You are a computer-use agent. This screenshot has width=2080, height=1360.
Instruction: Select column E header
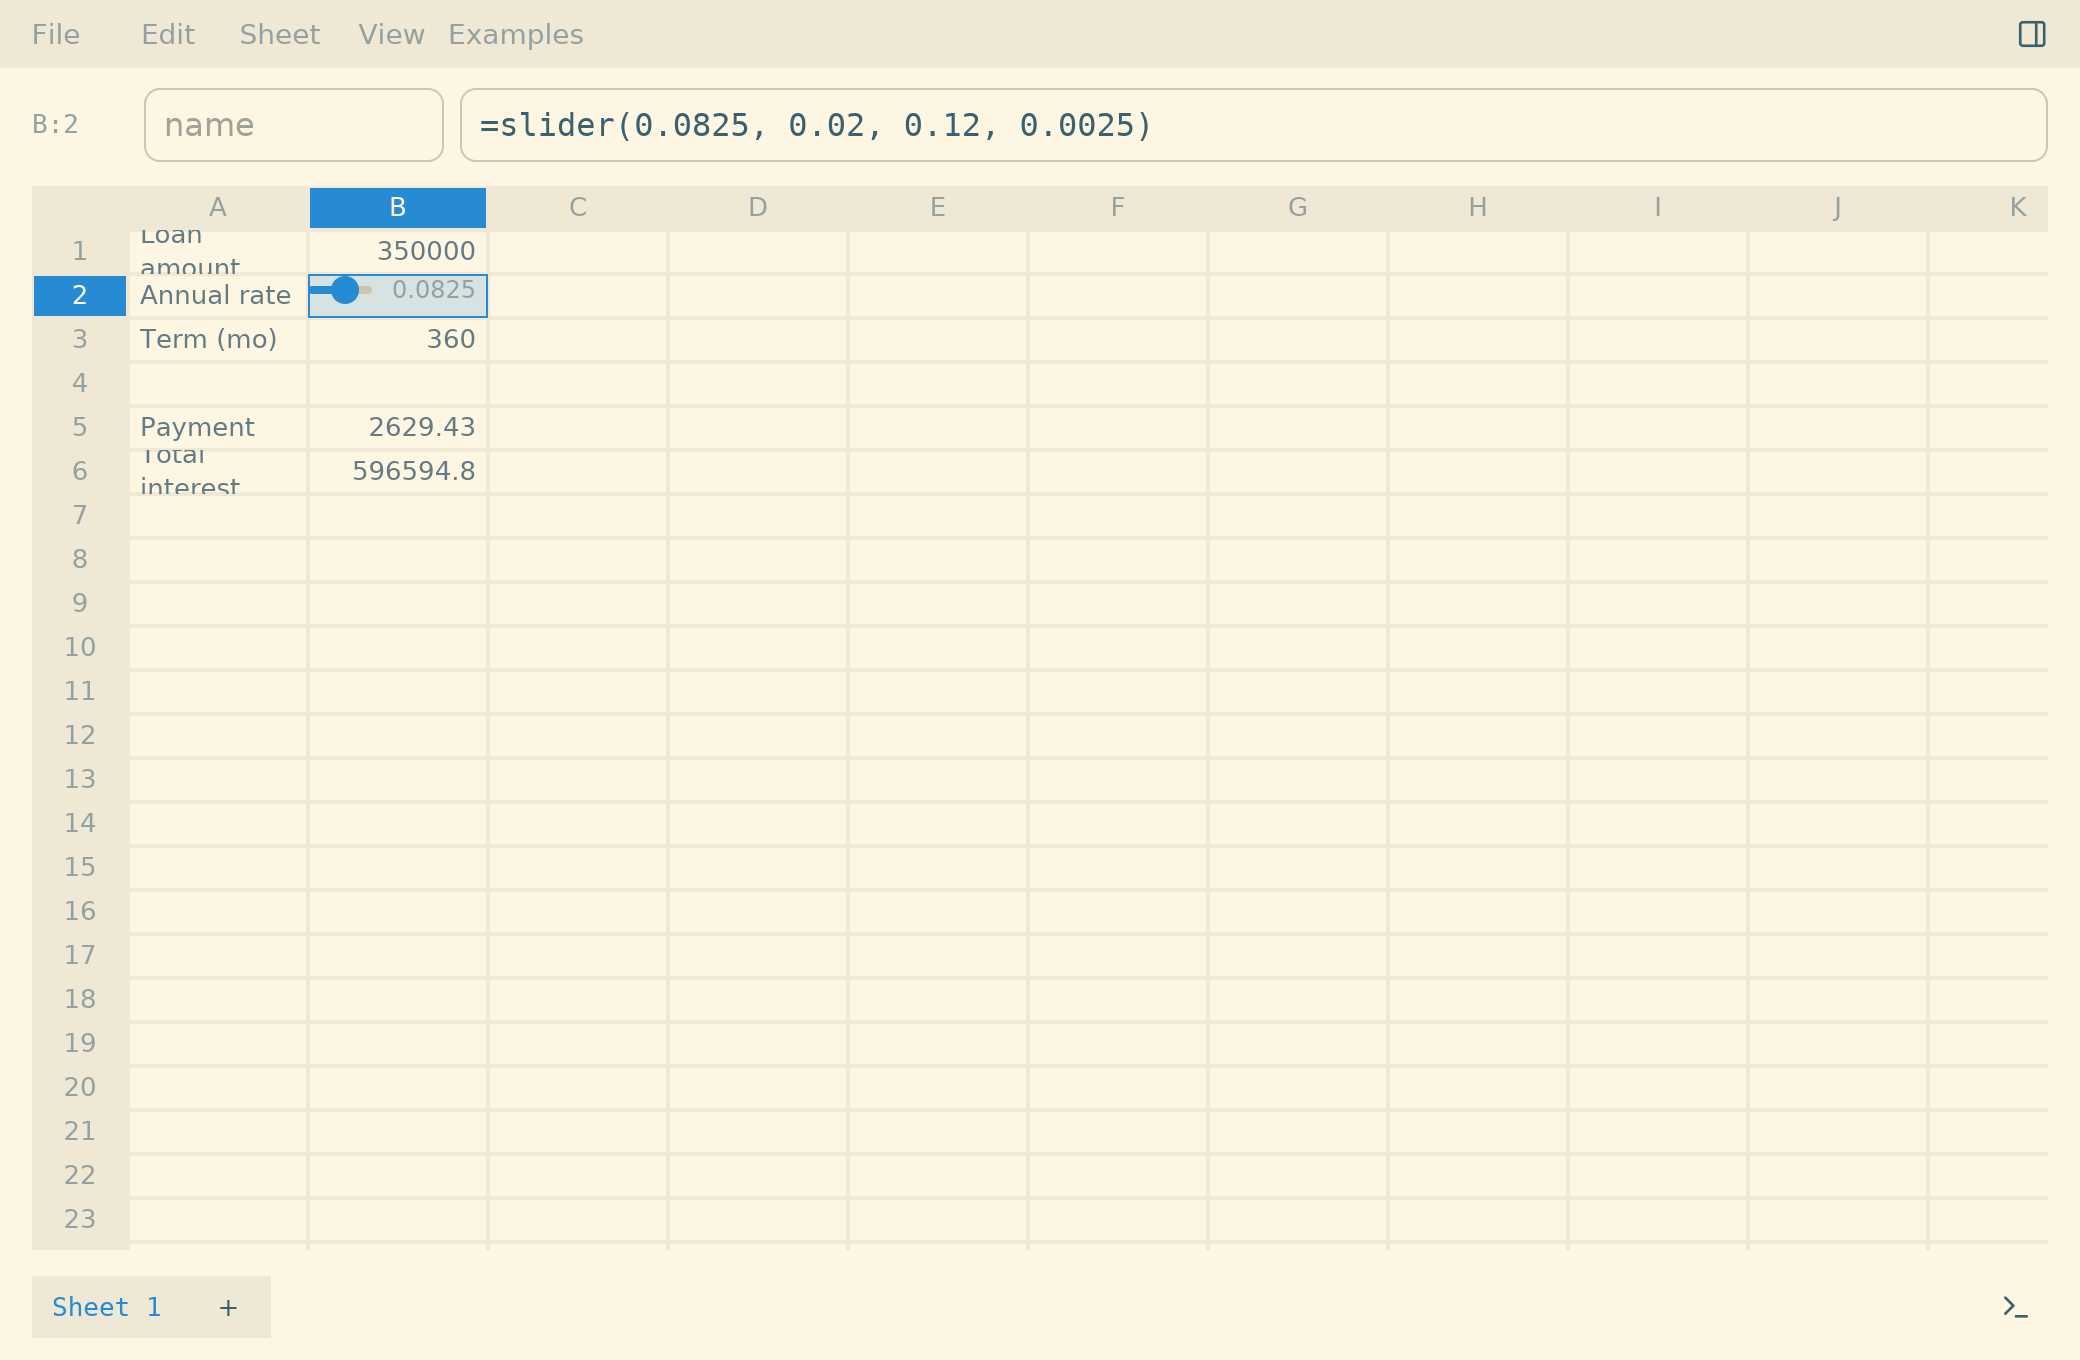[938, 208]
